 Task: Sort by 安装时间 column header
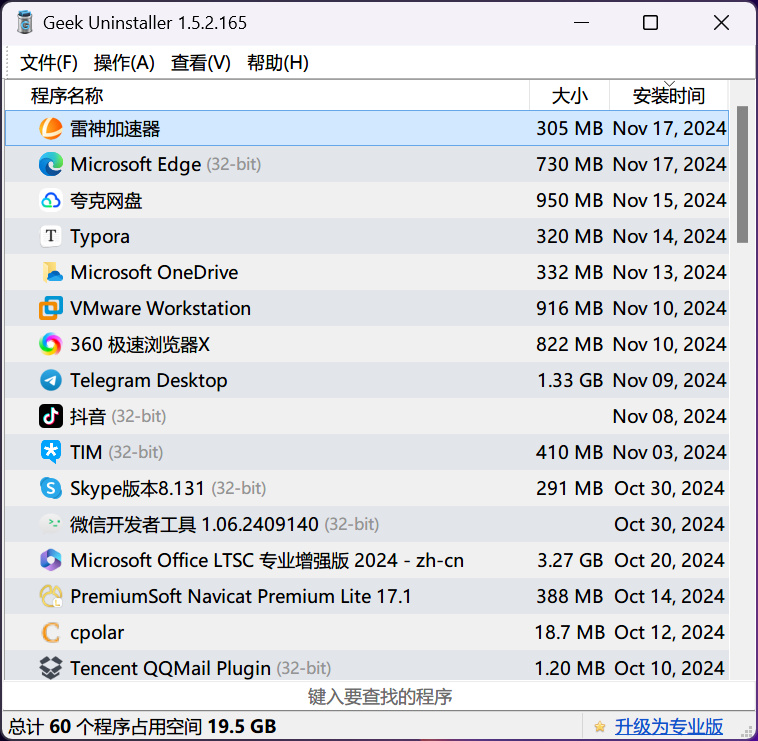point(669,95)
